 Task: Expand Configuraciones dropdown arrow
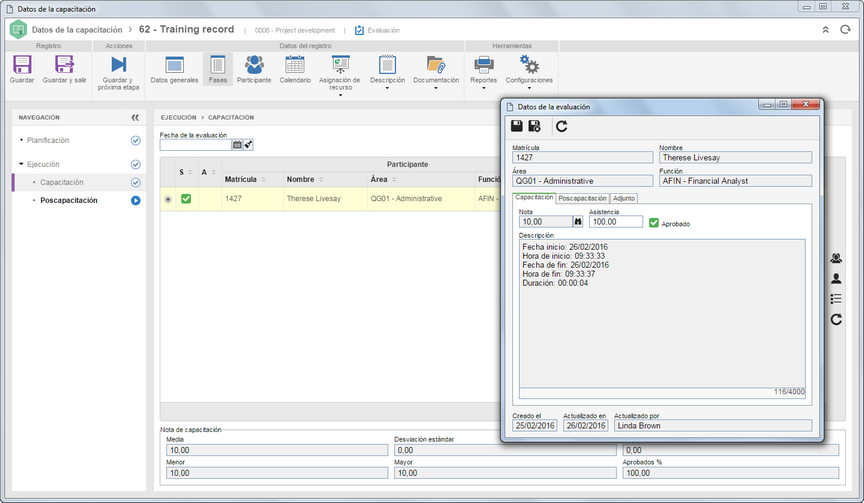529,88
